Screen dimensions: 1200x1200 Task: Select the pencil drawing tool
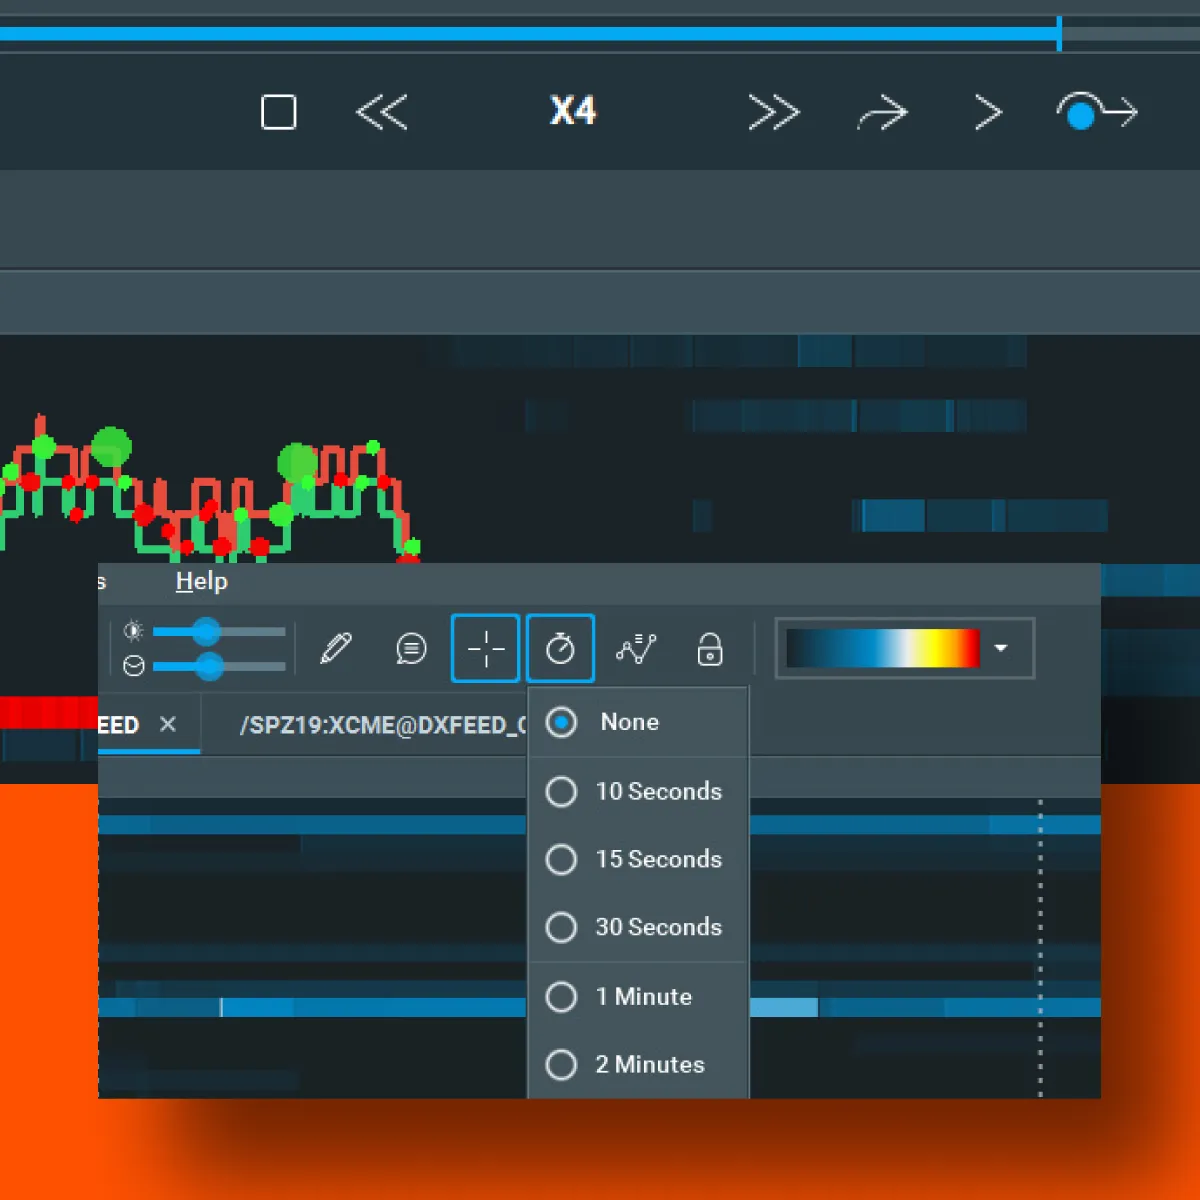[x=336, y=649]
